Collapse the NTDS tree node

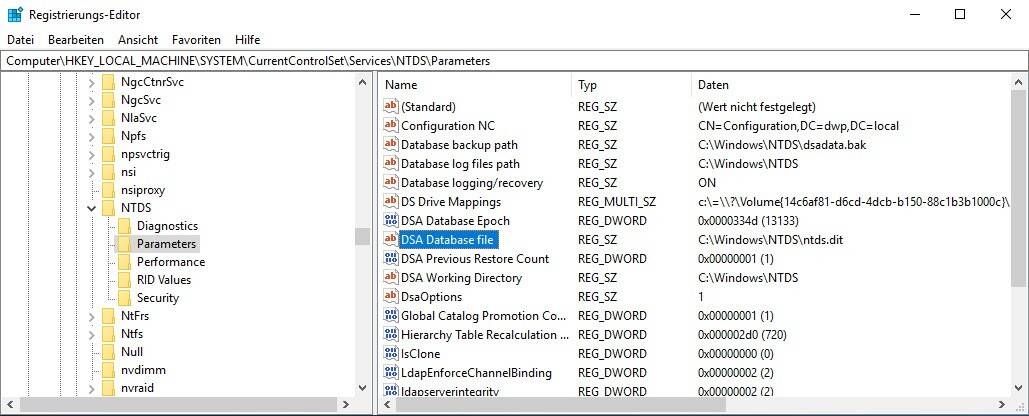pyautogui.click(x=92, y=208)
